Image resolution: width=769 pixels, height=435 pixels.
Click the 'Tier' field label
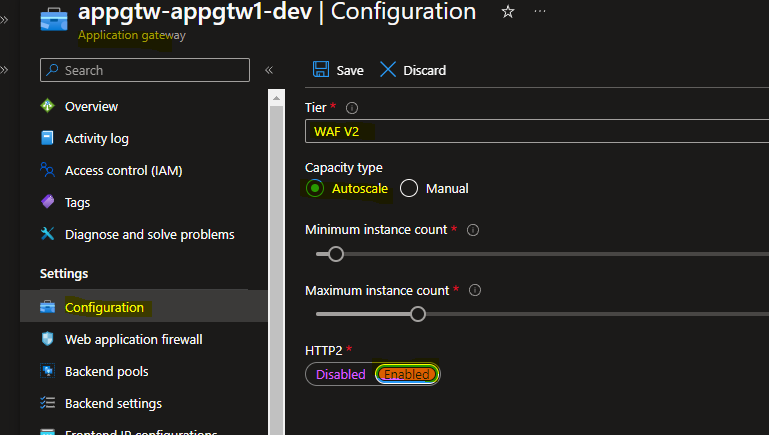pyautogui.click(x=315, y=107)
